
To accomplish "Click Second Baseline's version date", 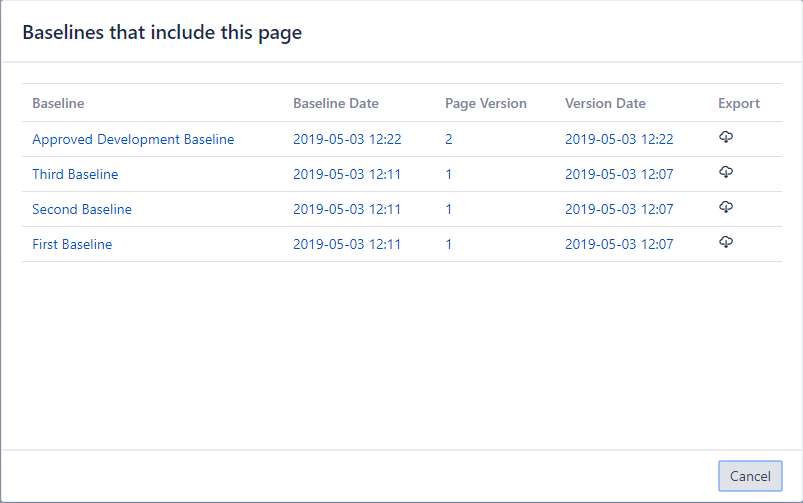I will [619, 210].
